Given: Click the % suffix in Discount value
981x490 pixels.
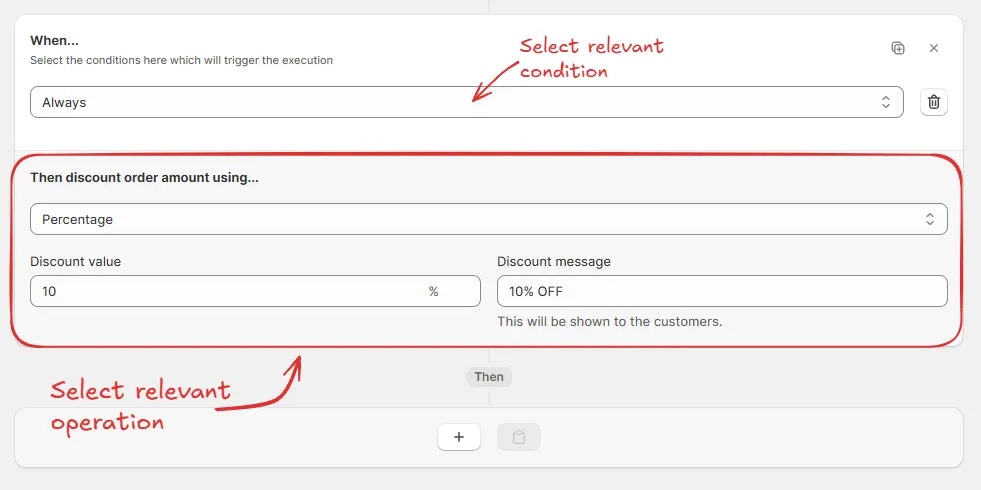Looking at the screenshot, I should [x=434, y=291].
